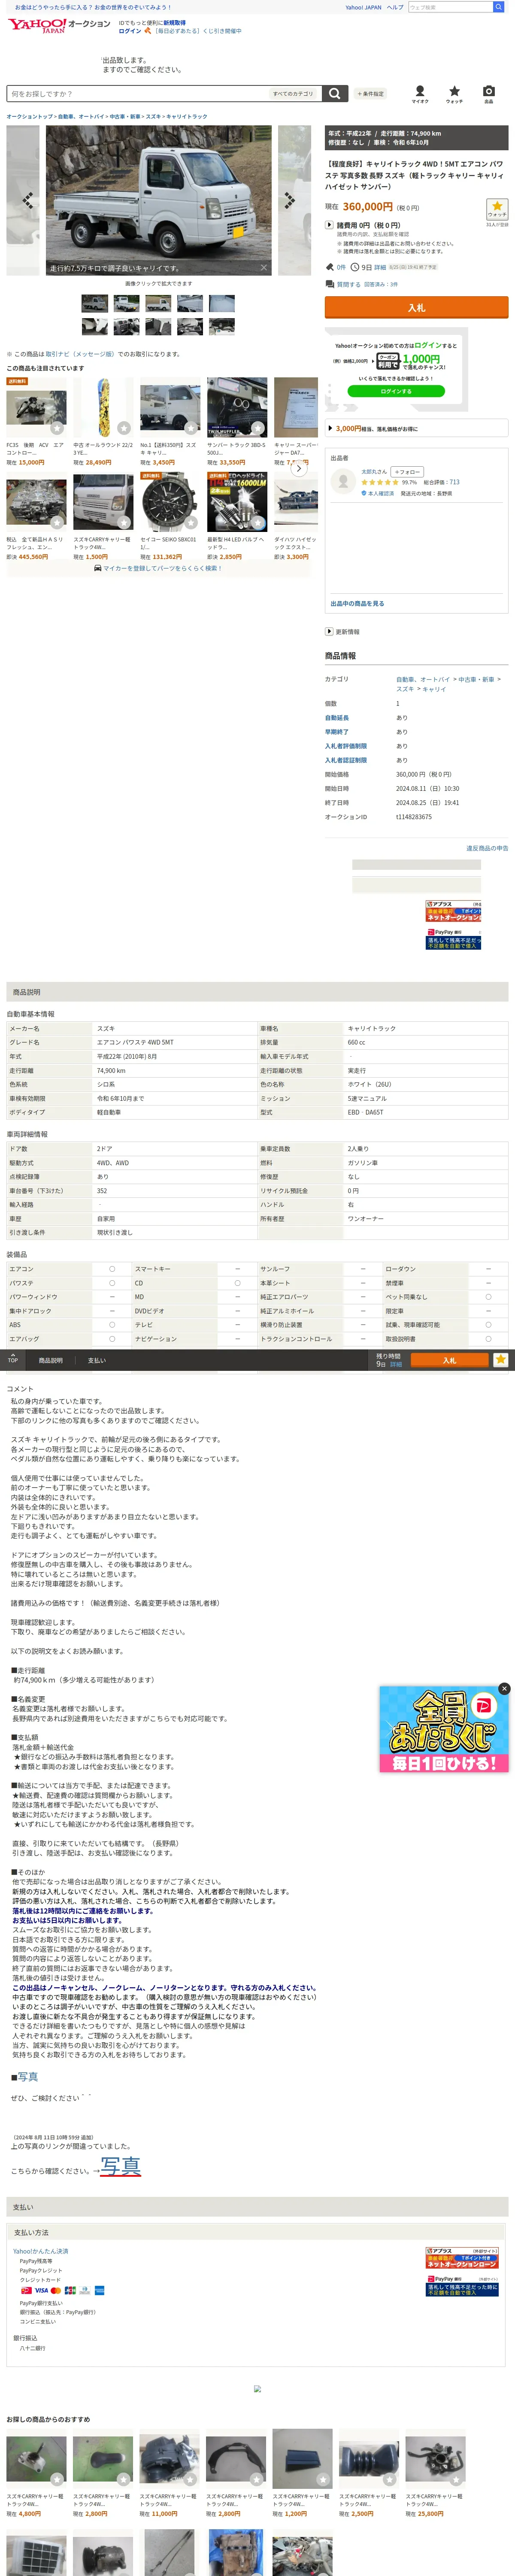
Task: Click the green ログインする coupon button
Action: [x=396, y=391]
